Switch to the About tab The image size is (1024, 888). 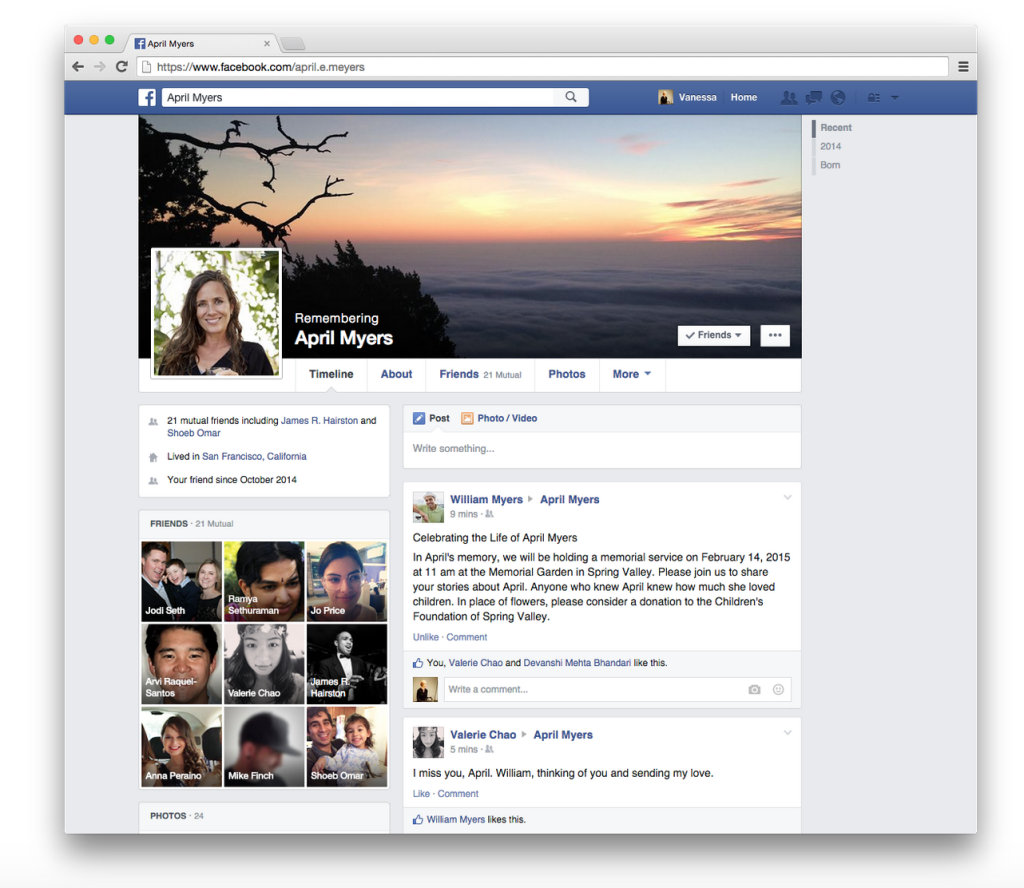tap(396, 374)
